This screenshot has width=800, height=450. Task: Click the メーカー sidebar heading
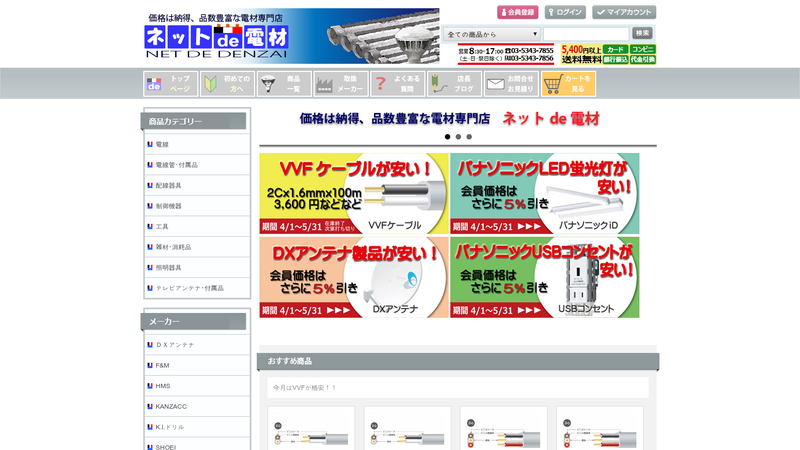pos(193,321)
